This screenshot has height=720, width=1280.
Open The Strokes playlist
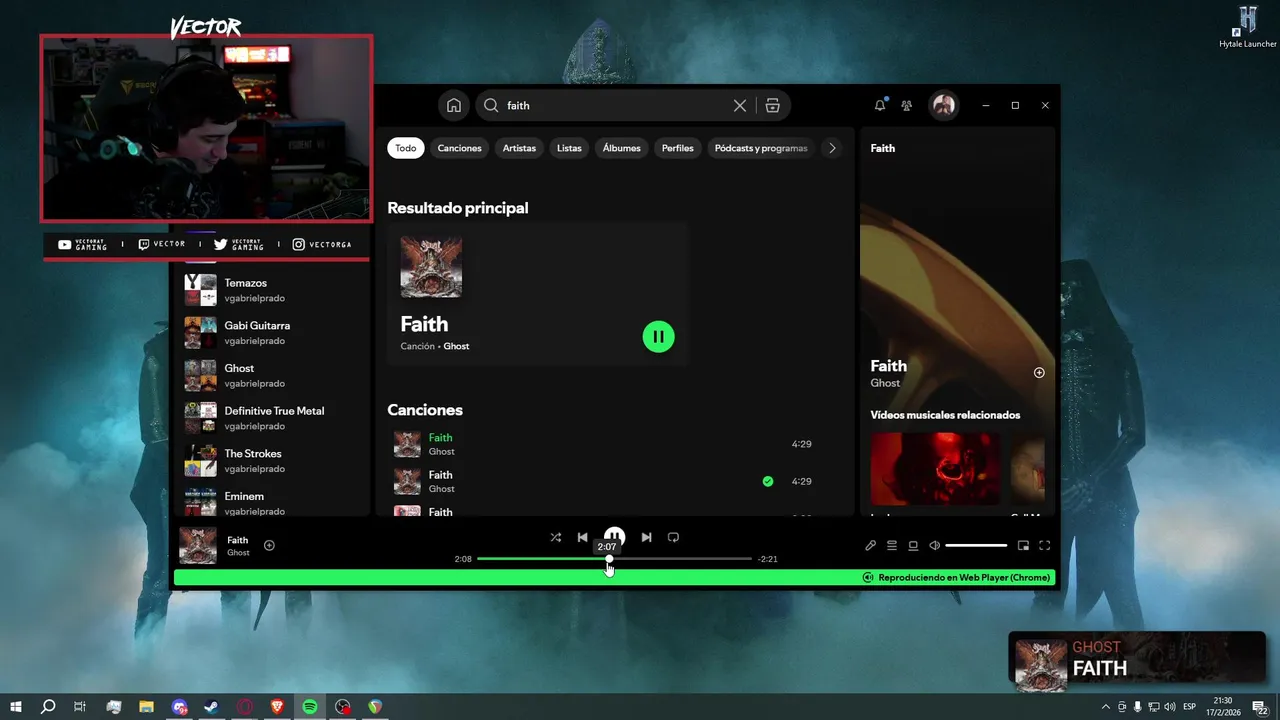[x=271, y=461]
